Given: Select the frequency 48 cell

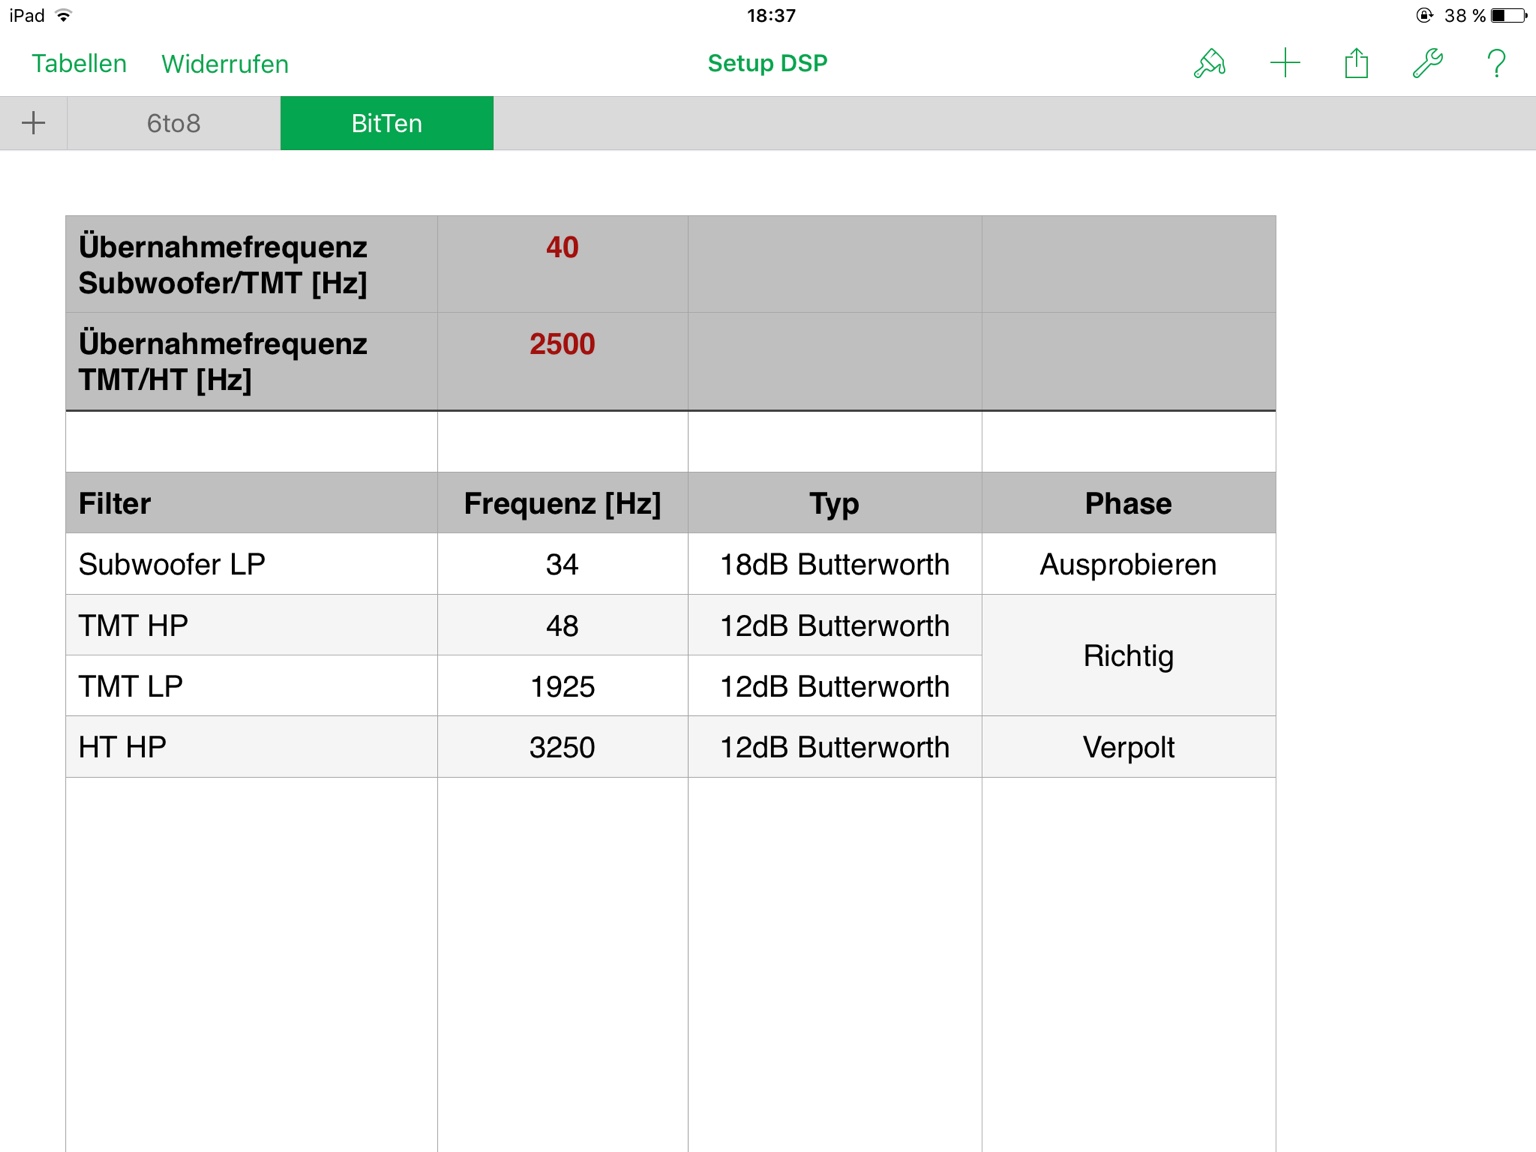Looking at the screenshot, I should click(562, 625).
